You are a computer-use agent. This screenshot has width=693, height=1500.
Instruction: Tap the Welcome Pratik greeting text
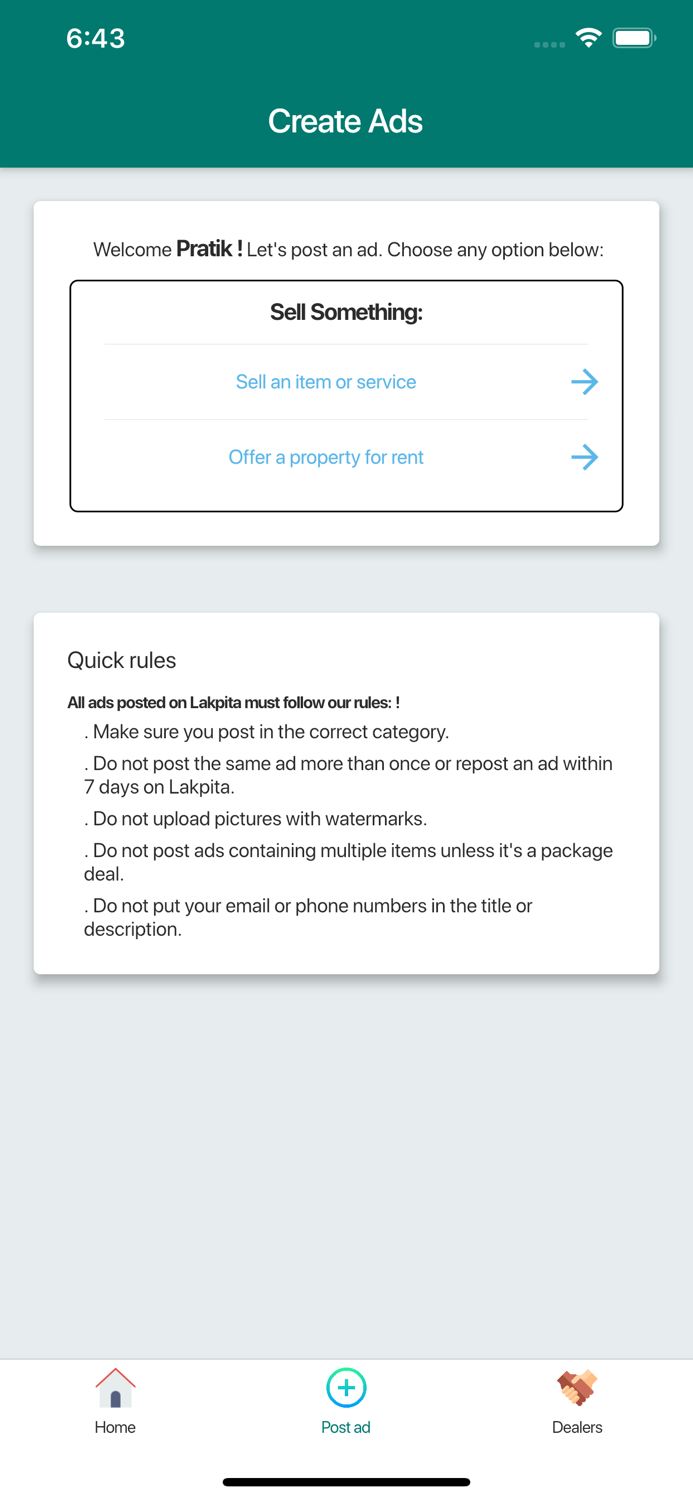(348, 249)
